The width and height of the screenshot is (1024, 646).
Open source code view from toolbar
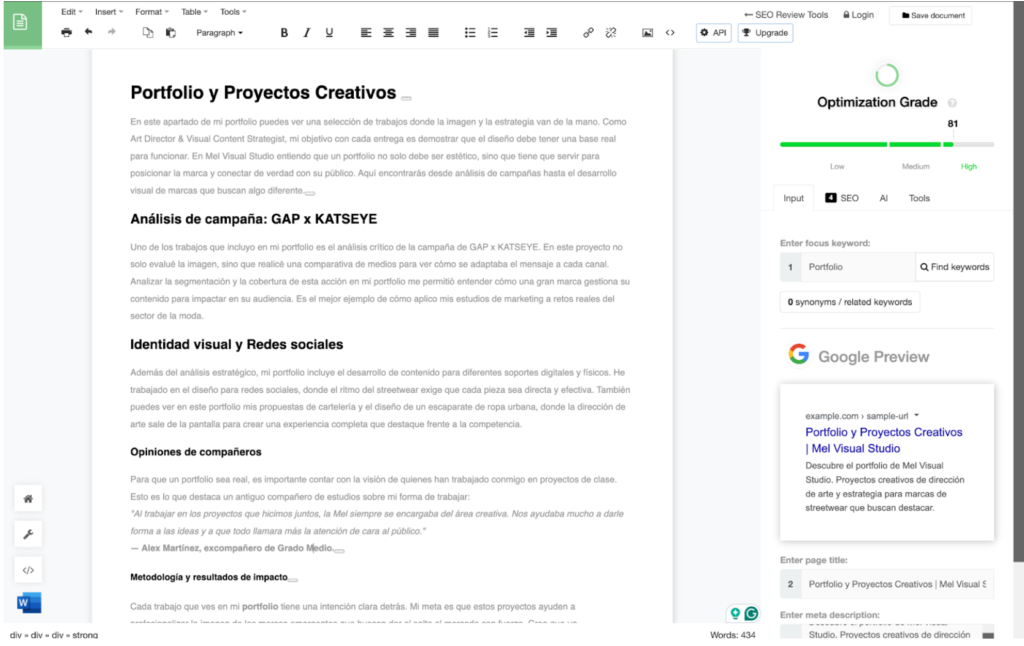[670, 33]
